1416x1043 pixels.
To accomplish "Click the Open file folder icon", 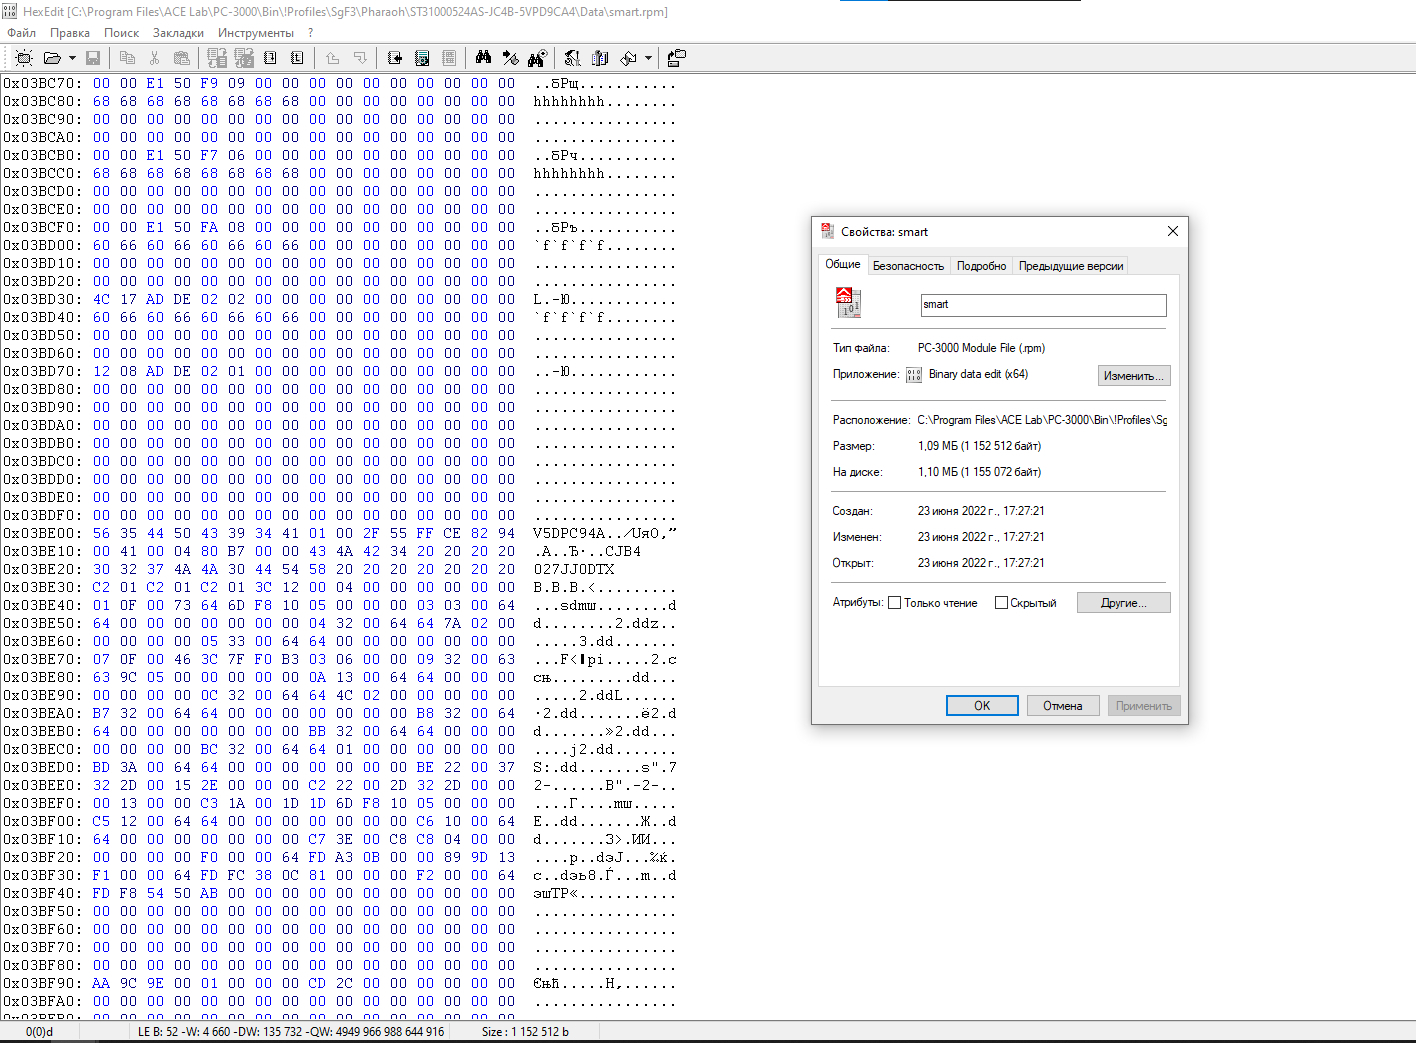I will [x=52, y=58].
